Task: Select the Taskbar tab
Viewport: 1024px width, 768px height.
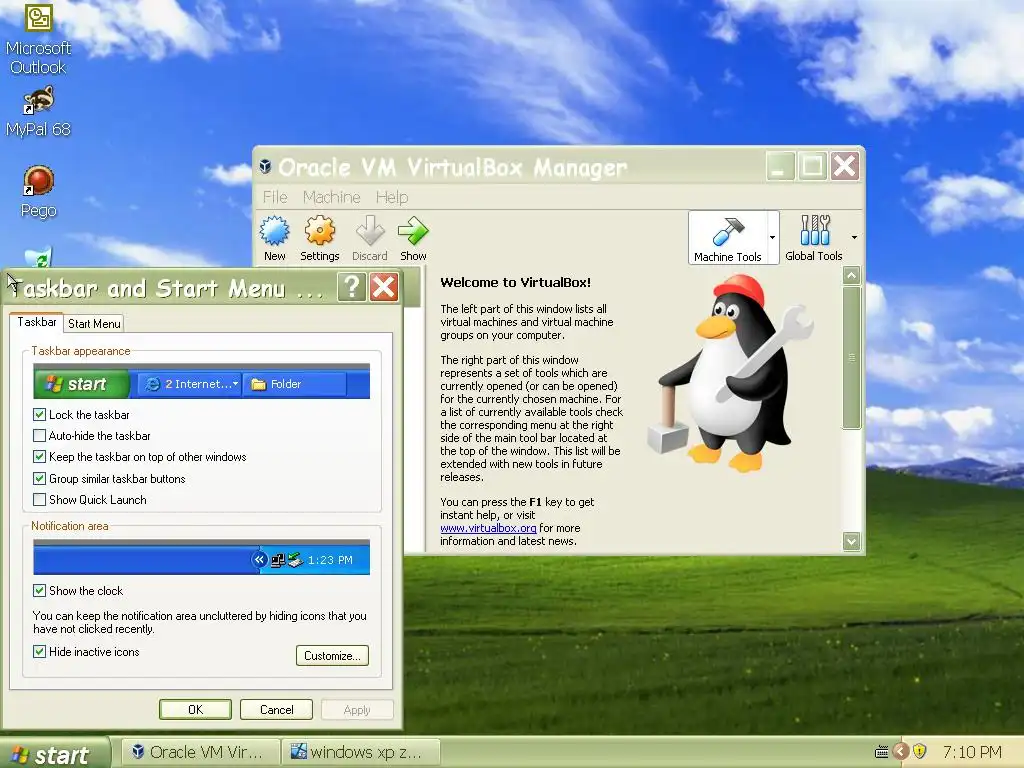Action: (37, 322)
